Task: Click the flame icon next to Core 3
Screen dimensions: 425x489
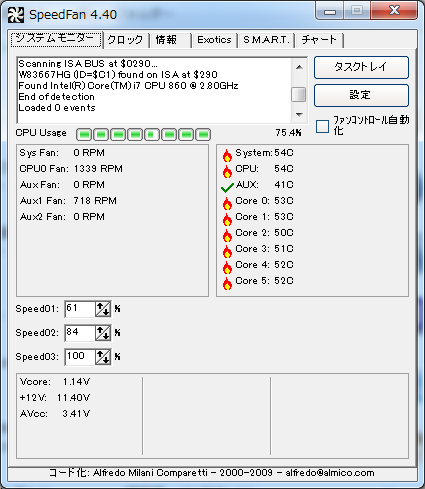Action: 227,251
